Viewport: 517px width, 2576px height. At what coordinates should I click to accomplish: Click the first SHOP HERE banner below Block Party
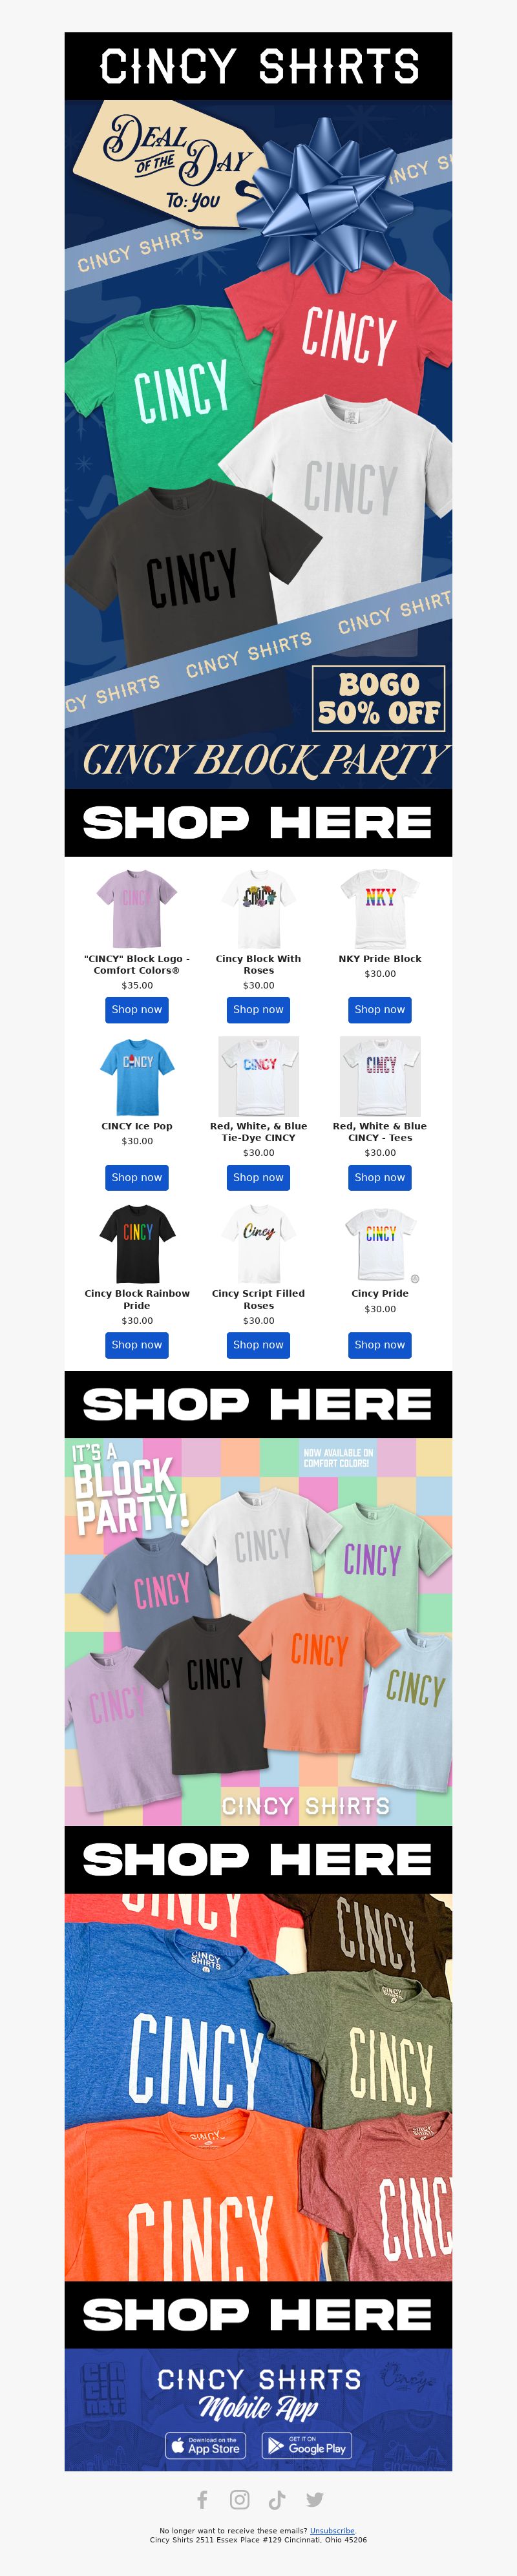[x=258, y=822]
